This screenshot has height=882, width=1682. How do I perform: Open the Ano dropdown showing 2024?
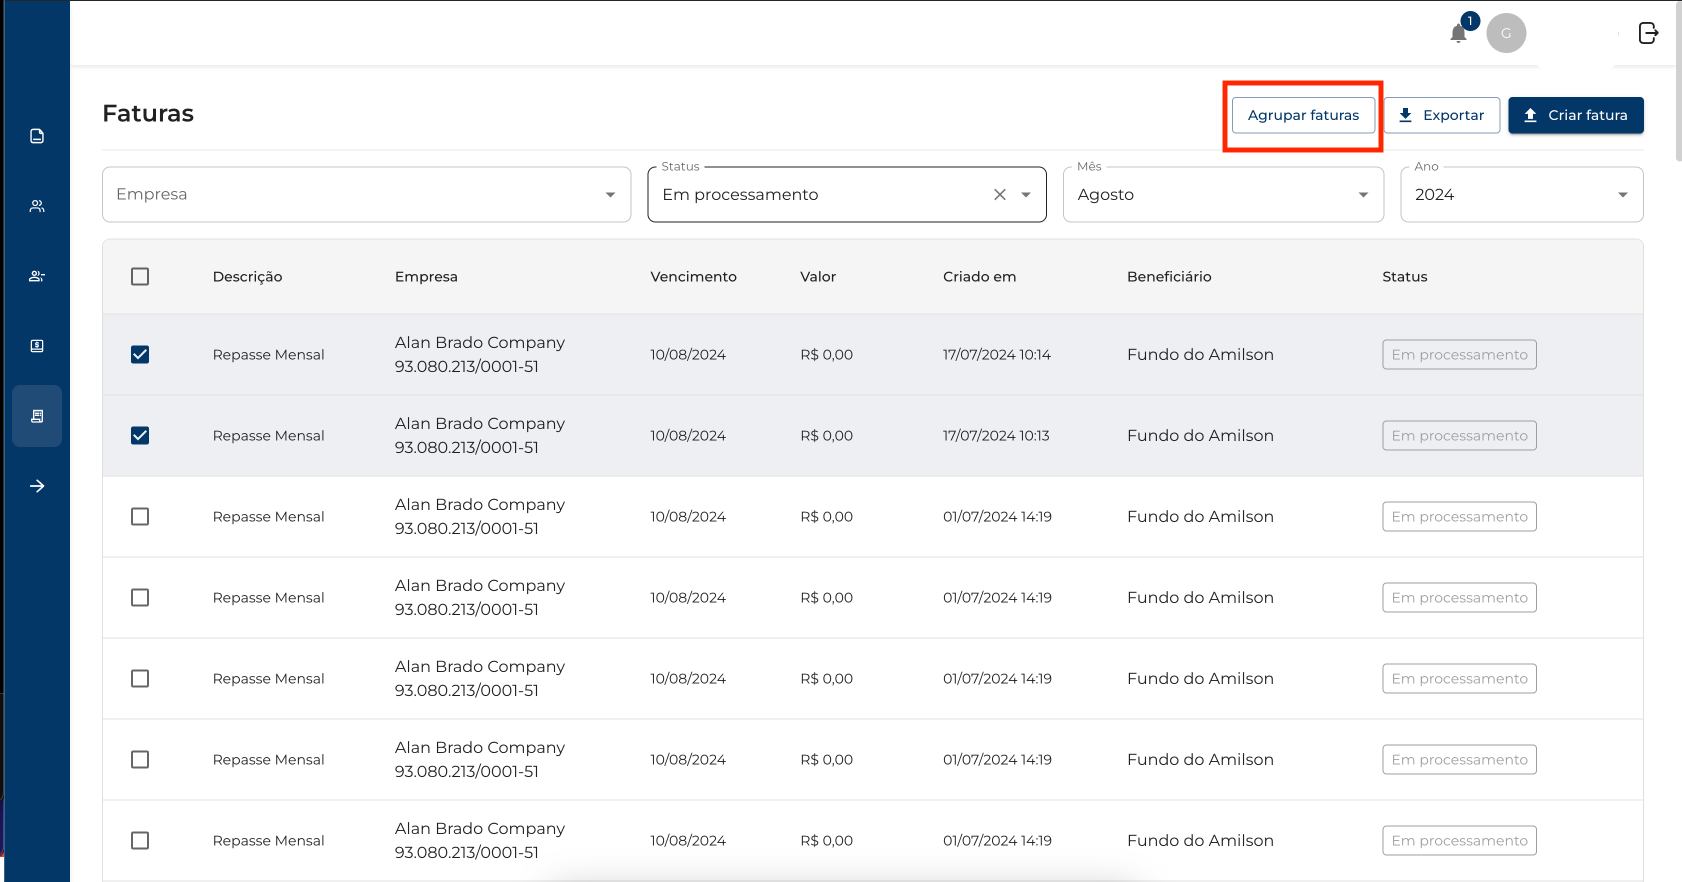click(x=1521, y=195)
